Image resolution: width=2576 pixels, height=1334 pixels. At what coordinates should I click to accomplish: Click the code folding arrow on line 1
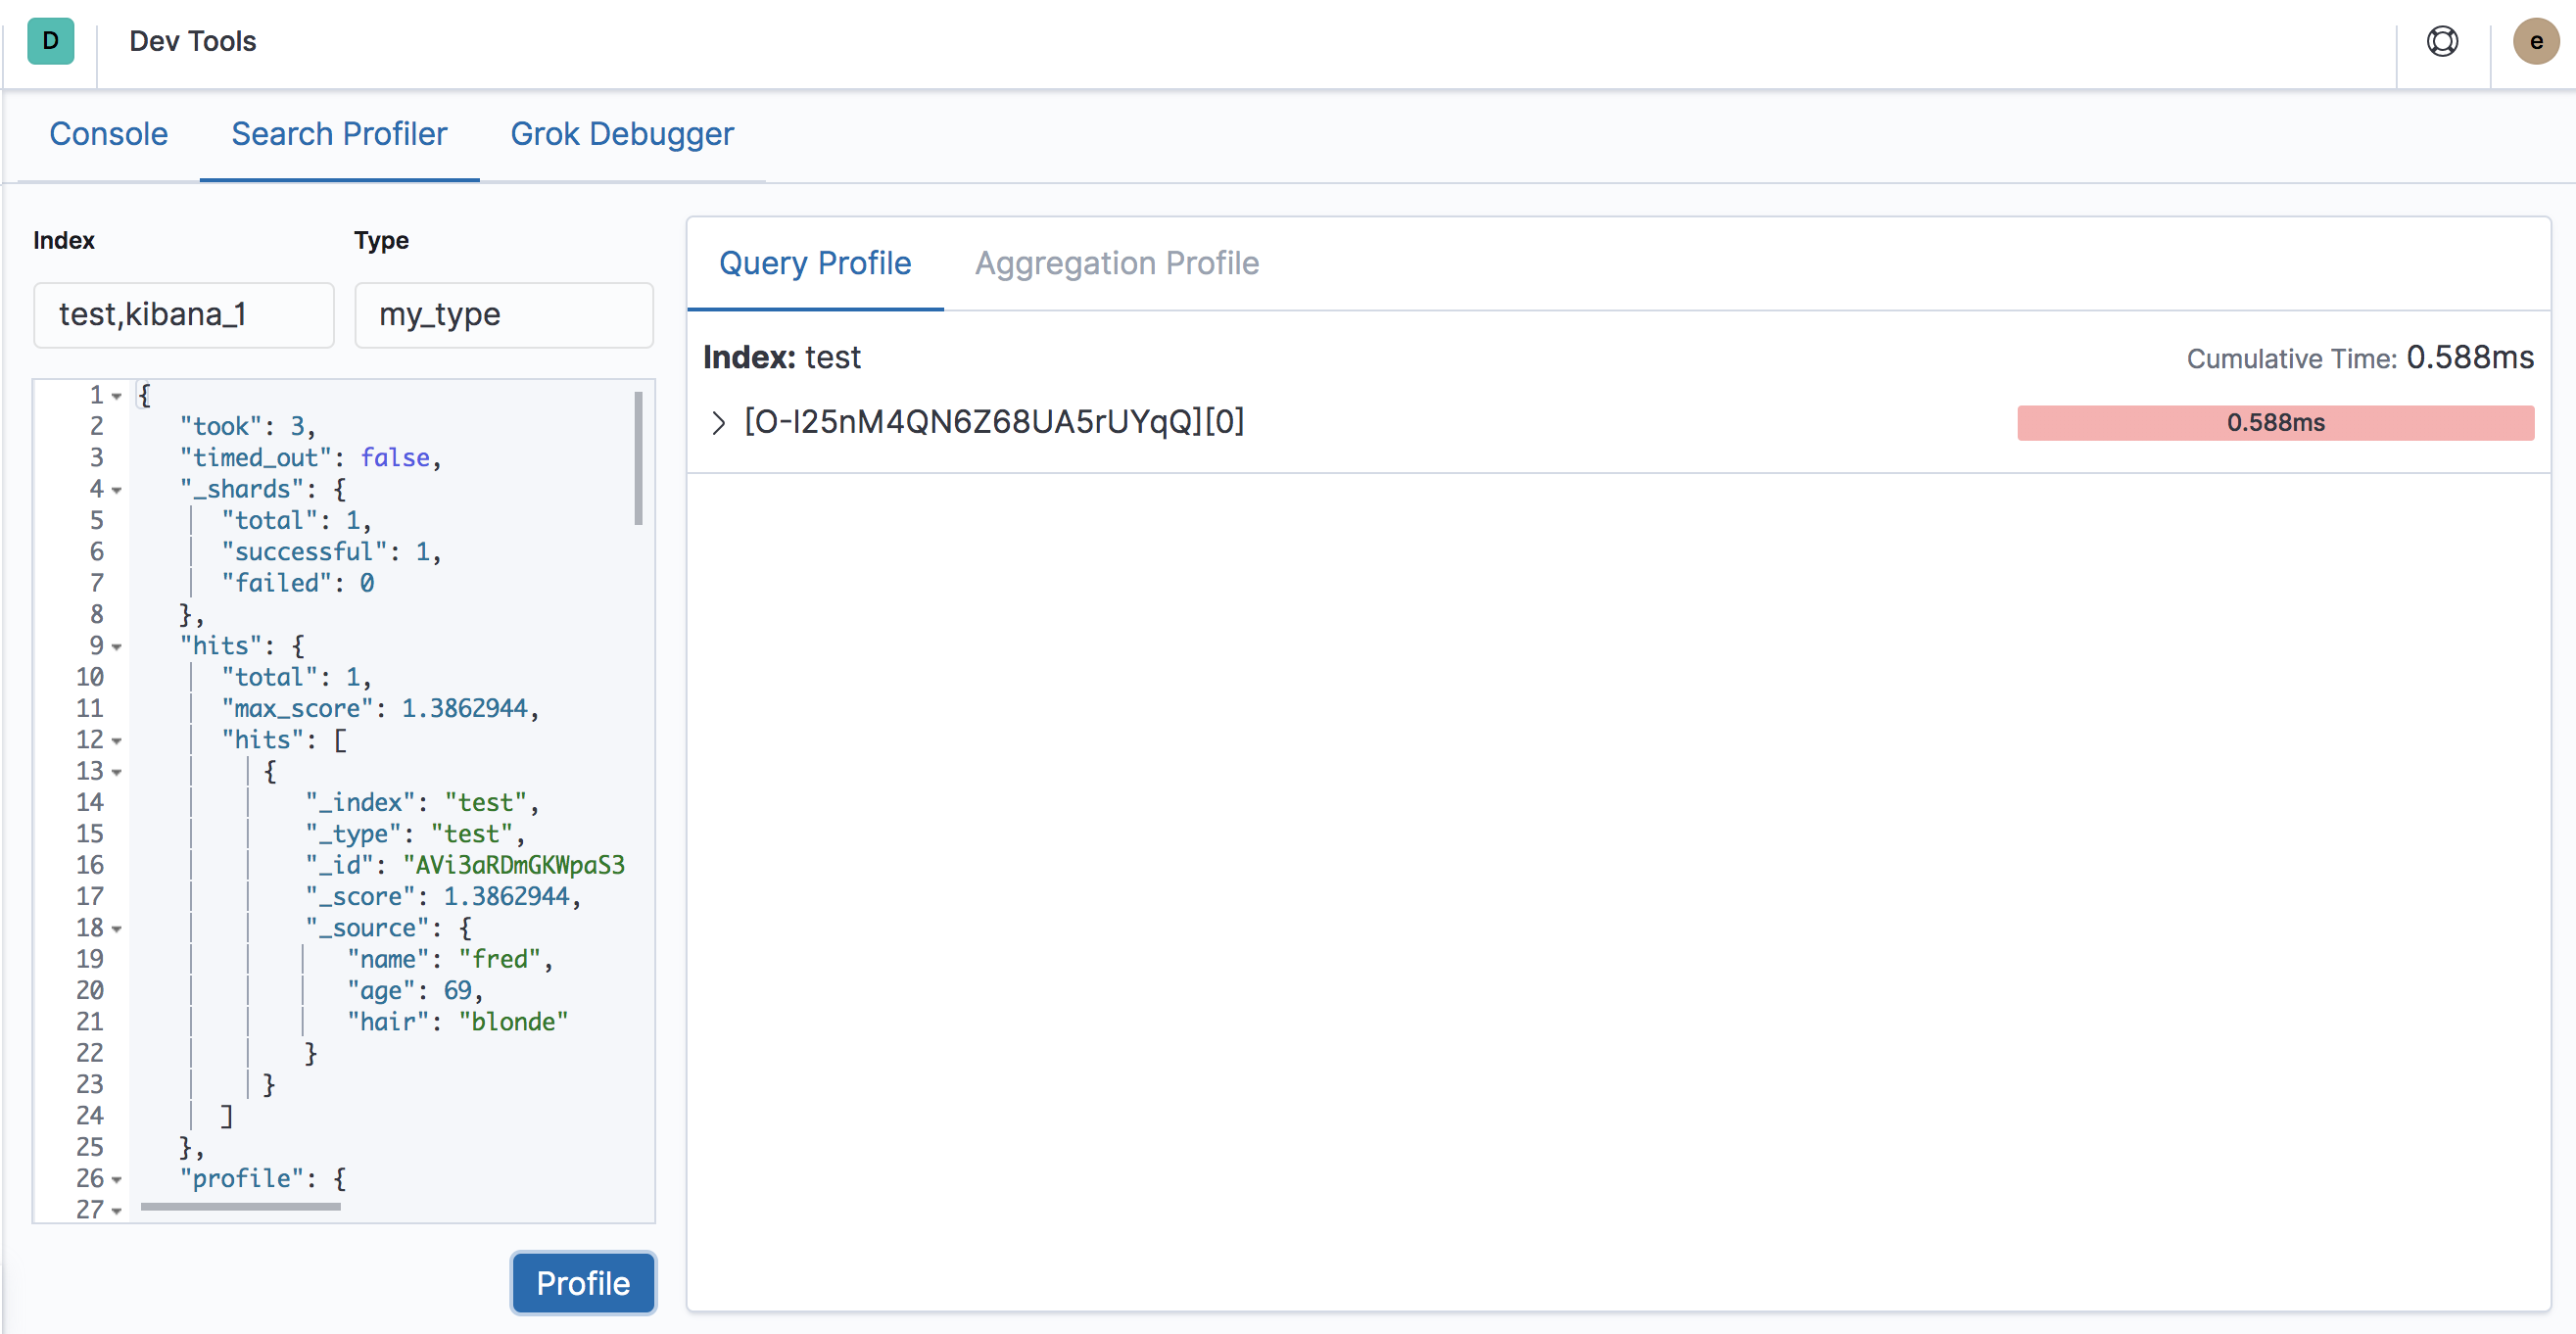pyautogui.click(x=117, y=397)
